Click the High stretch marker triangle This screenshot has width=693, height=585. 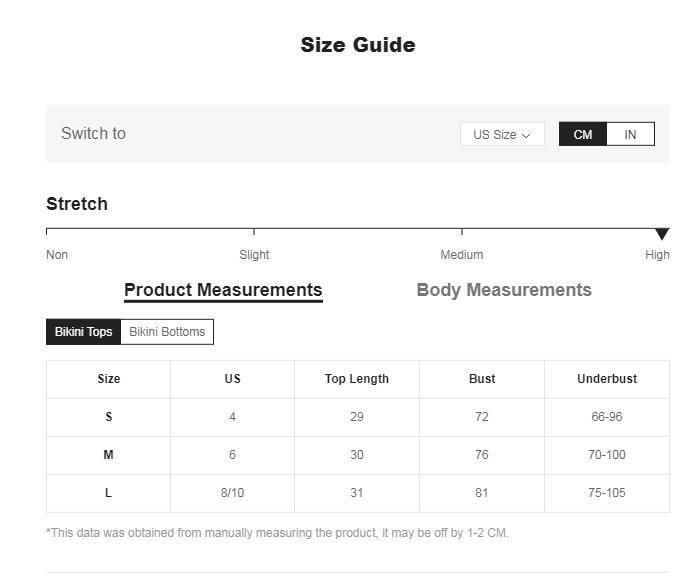[662, 234]
